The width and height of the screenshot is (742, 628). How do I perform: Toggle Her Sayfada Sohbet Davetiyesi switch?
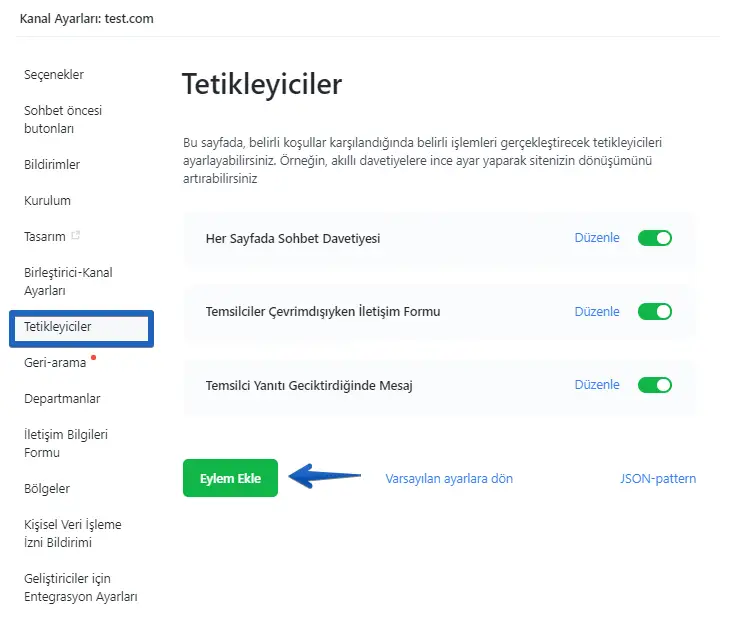click(x=655, y=238)
